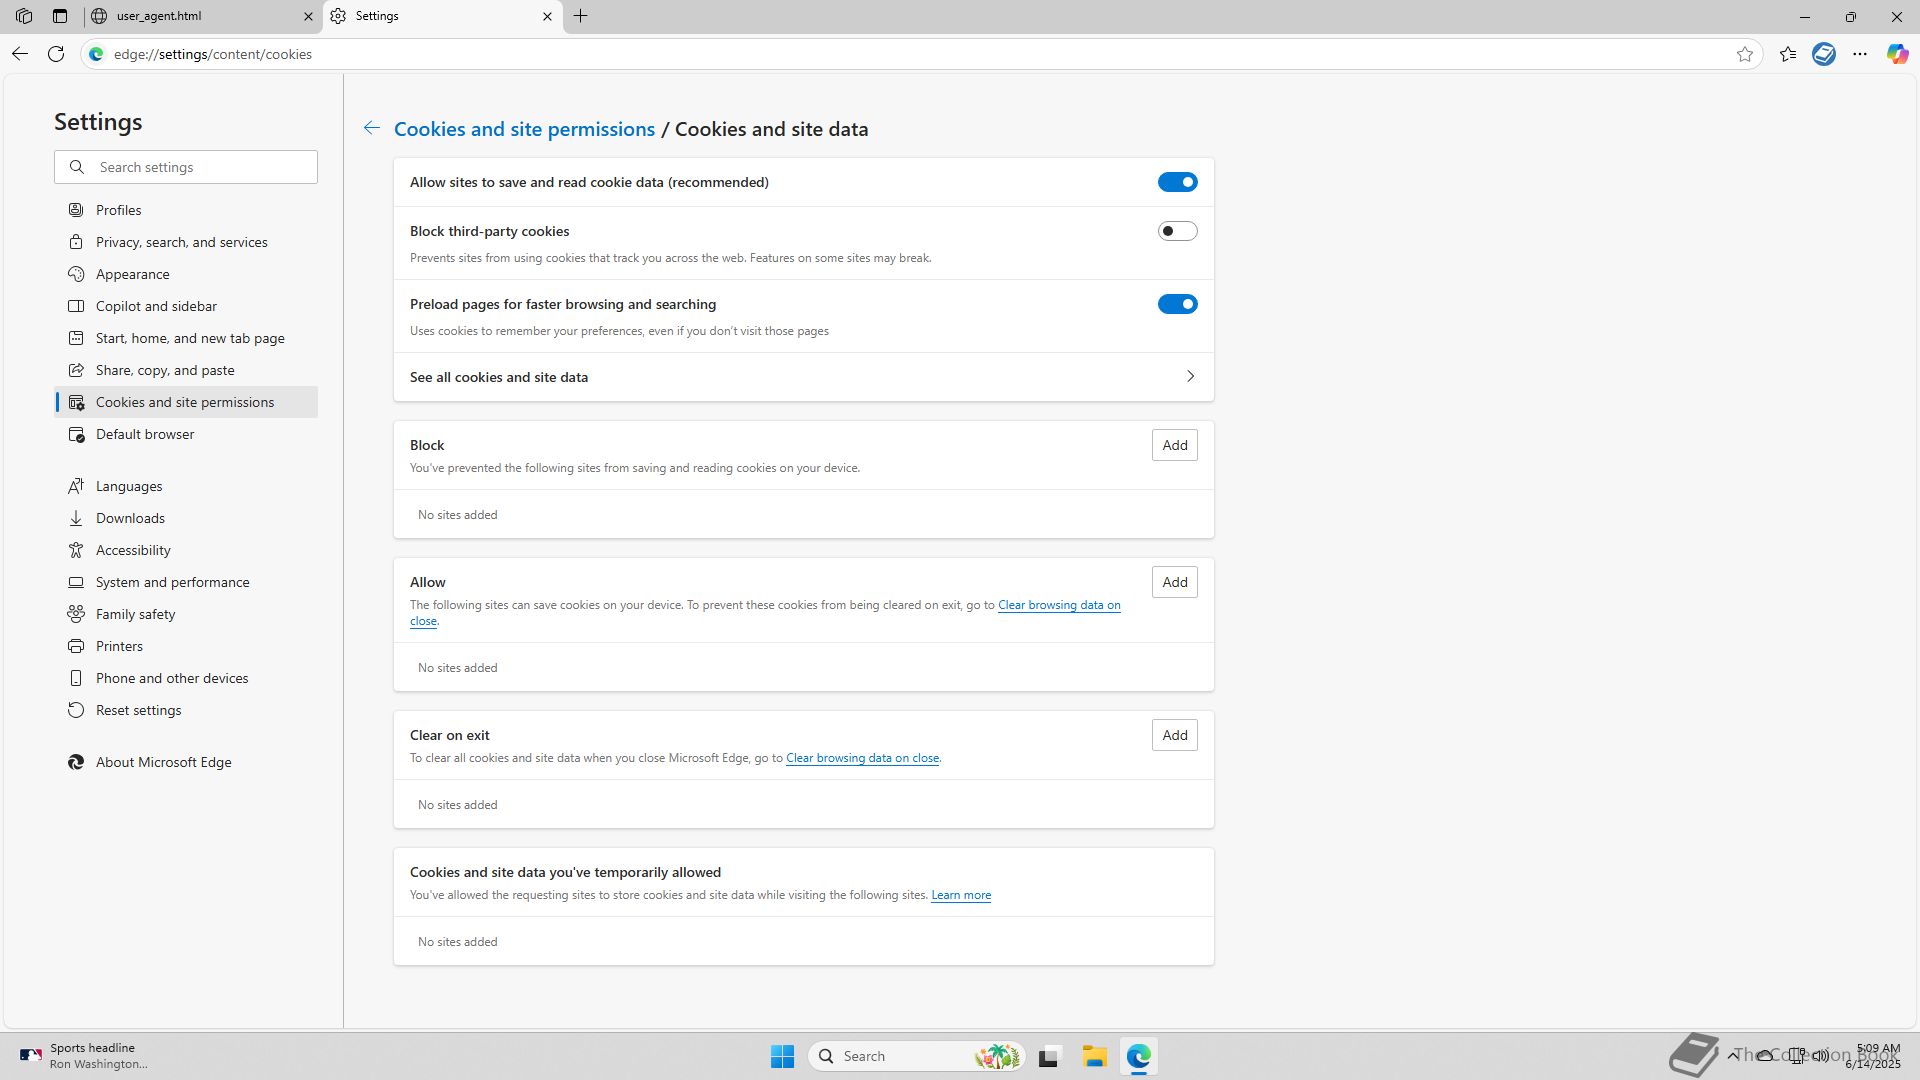Screen dimensions: 1920x1080
Task: Disable Allow sites to save cookie data
Action: click(x=1177, y=182)
